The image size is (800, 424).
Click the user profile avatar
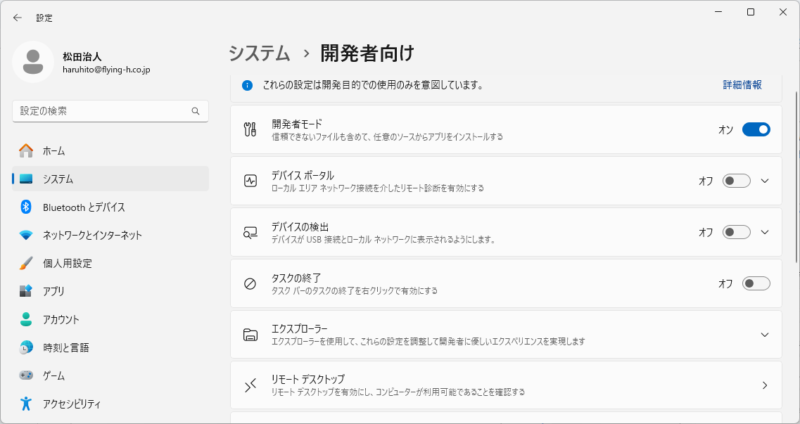pyautogui.click(x=33, y=62)
